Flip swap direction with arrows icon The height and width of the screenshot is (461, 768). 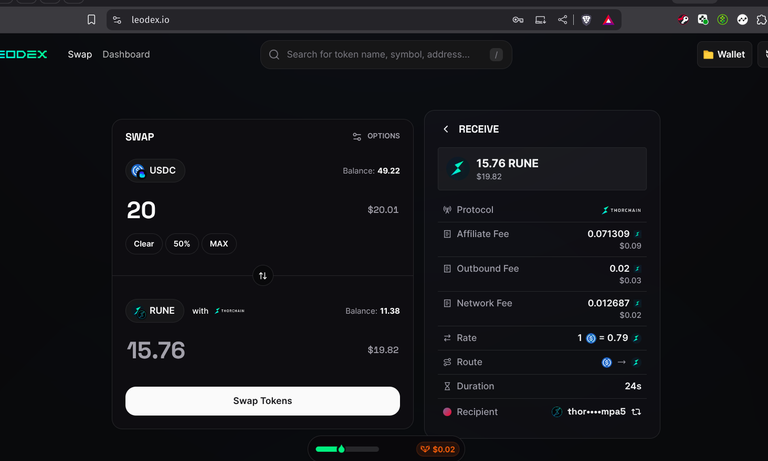[x=263, y=276]
